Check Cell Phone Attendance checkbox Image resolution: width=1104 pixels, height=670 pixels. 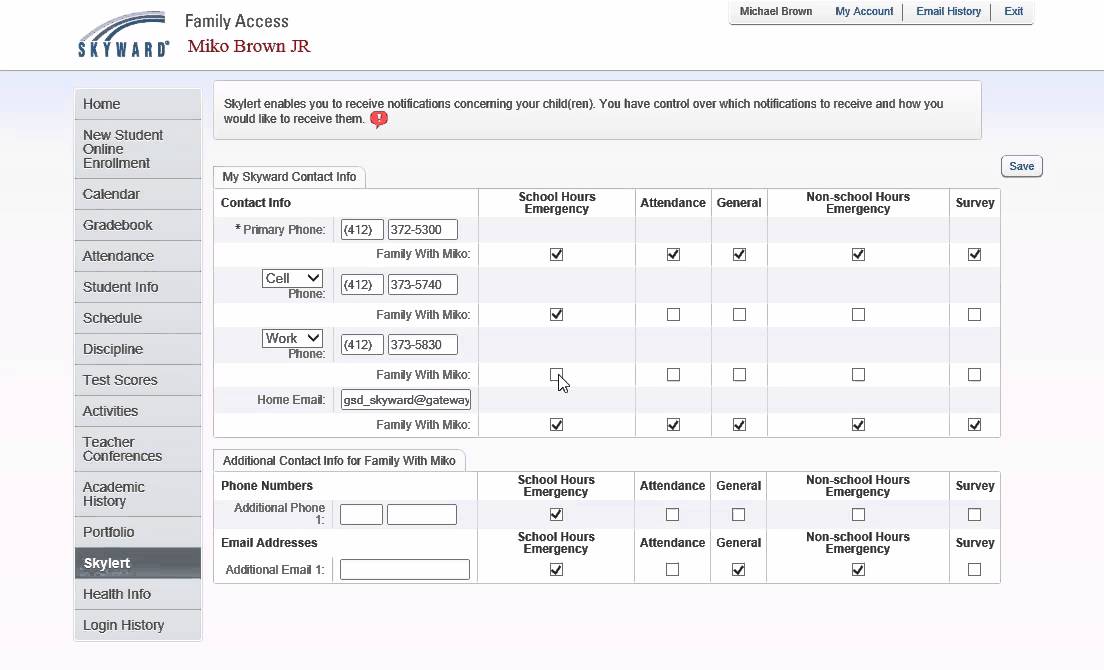coord(673,315)
